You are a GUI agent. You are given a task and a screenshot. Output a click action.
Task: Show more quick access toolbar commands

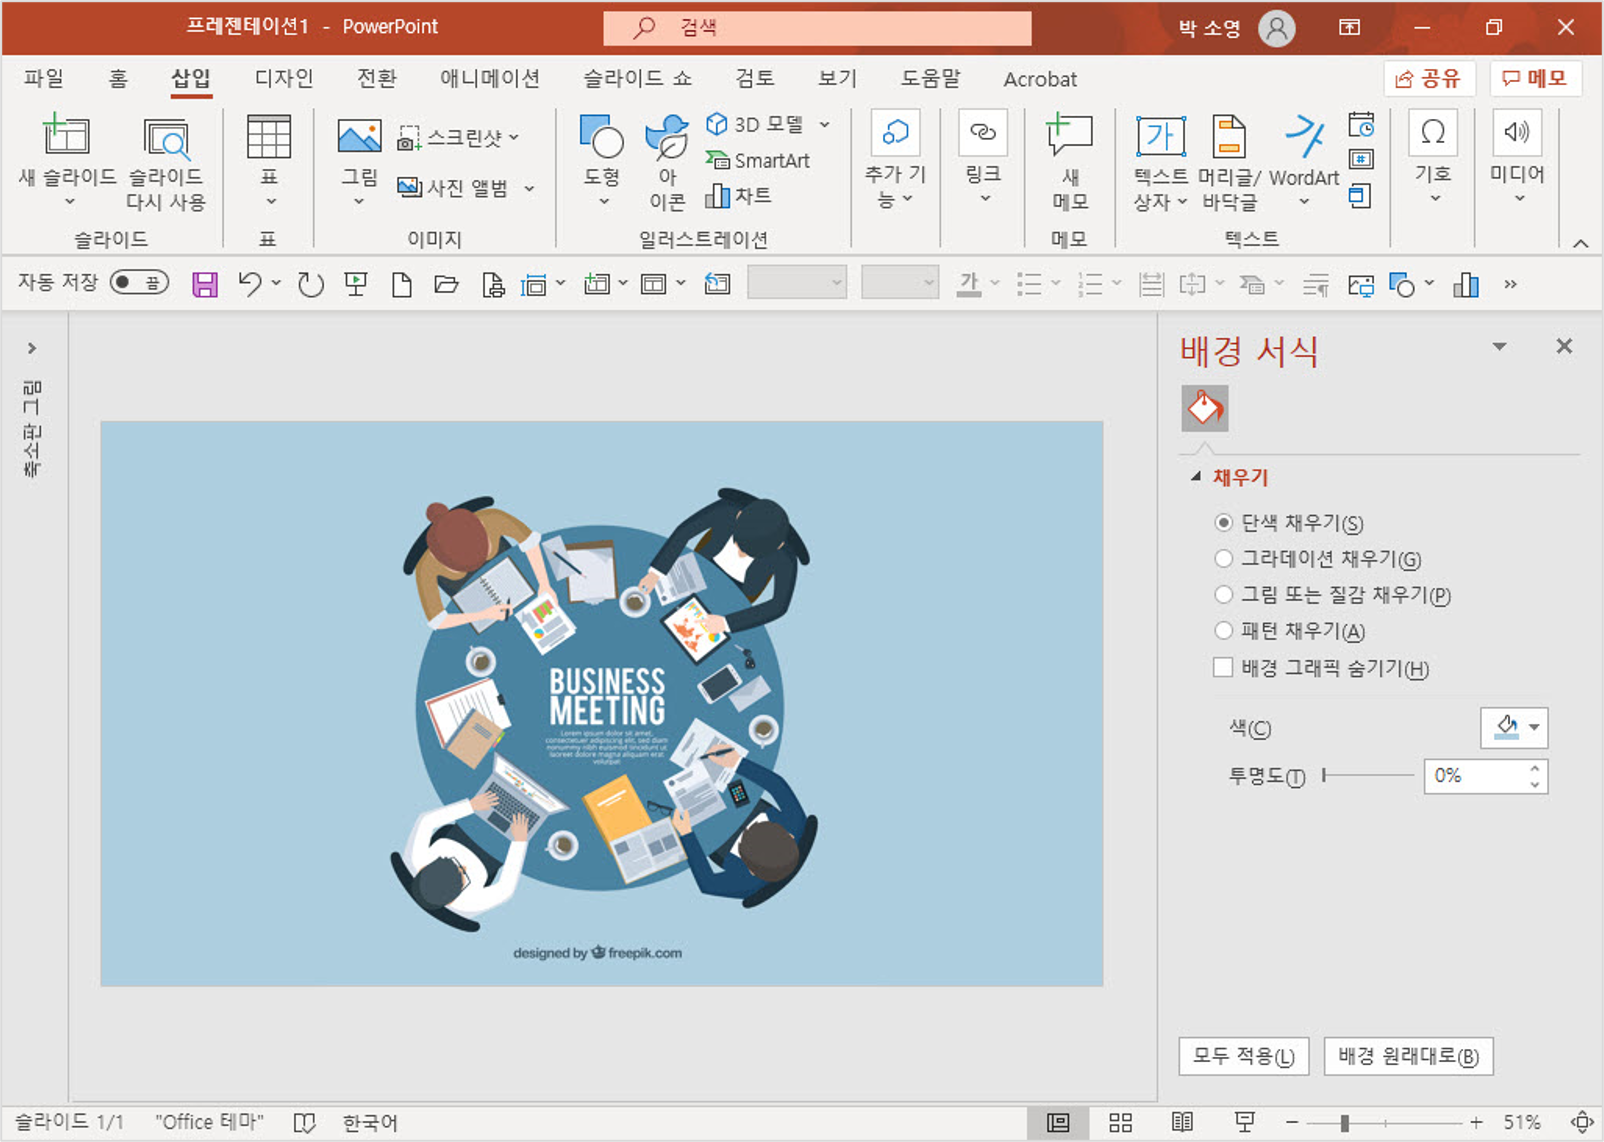(x=1510, y=285)
